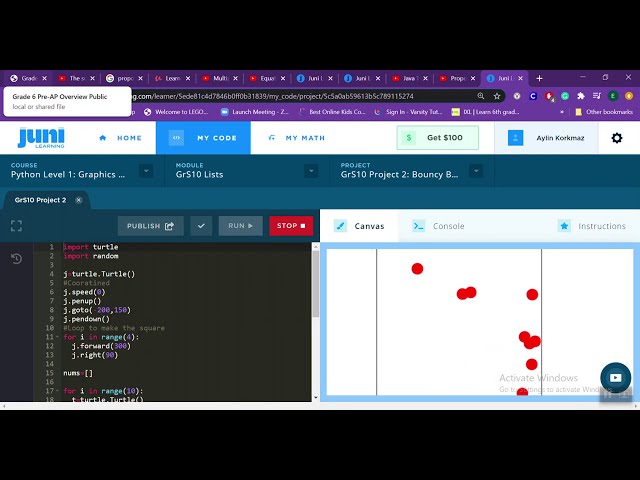This screenshot has width=640, height=480.
Task: Collapse the for loop at line 17
Action: point(58,391)
